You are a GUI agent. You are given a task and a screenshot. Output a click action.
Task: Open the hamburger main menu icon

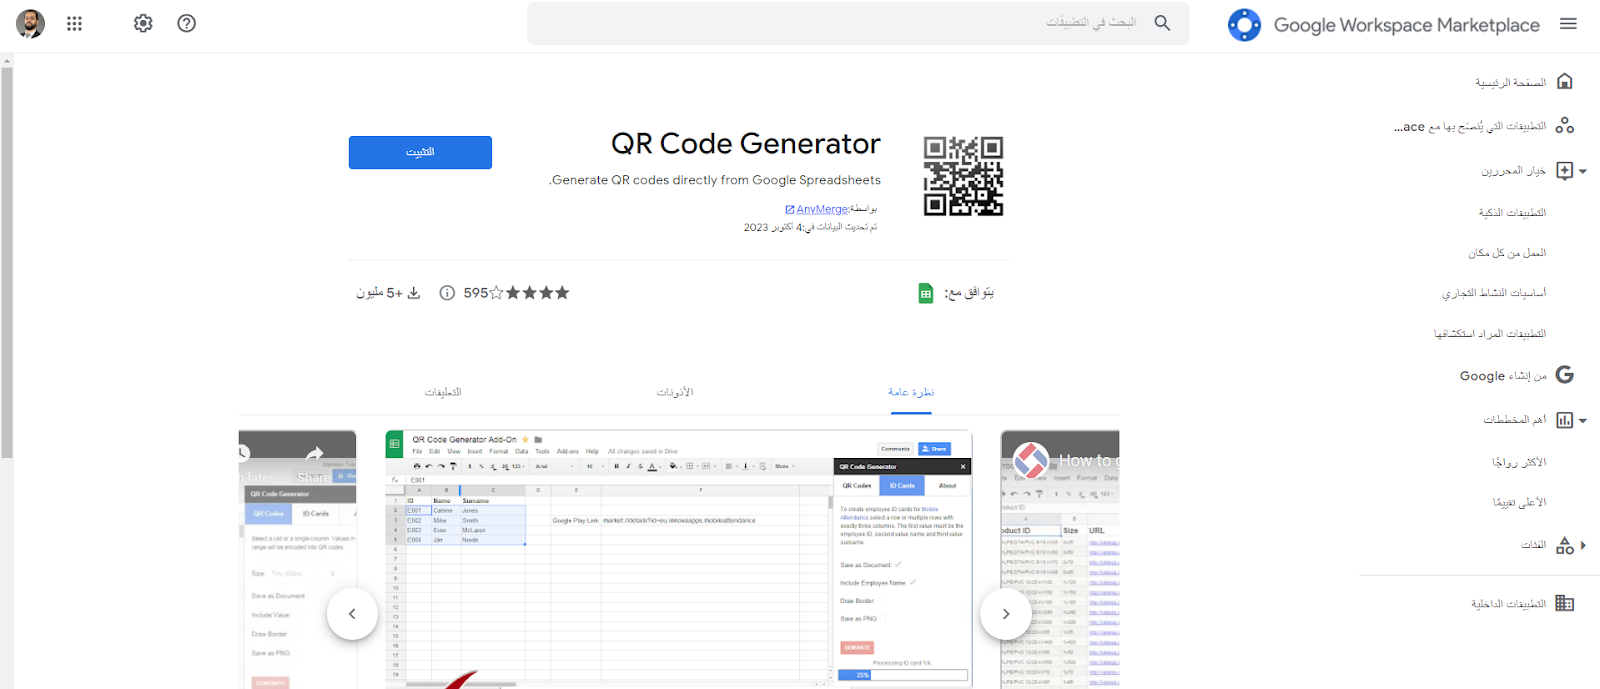[x=1568, y=24]
